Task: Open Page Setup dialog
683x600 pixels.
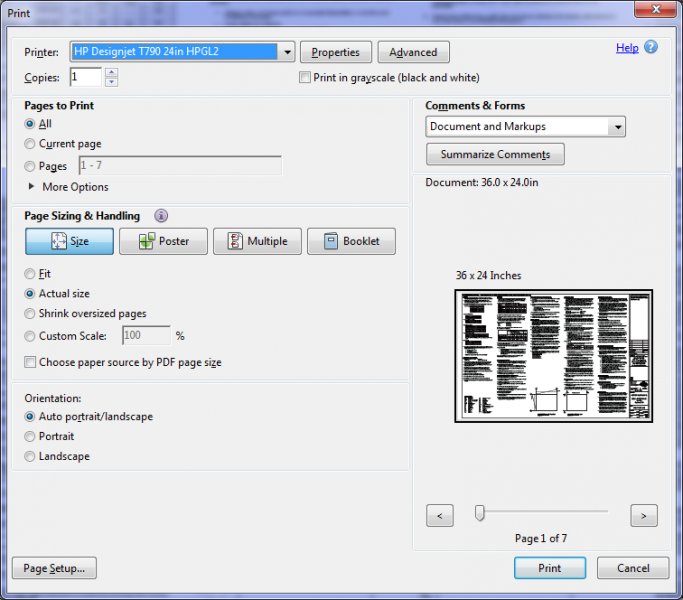Action: (x=54, y=568)
